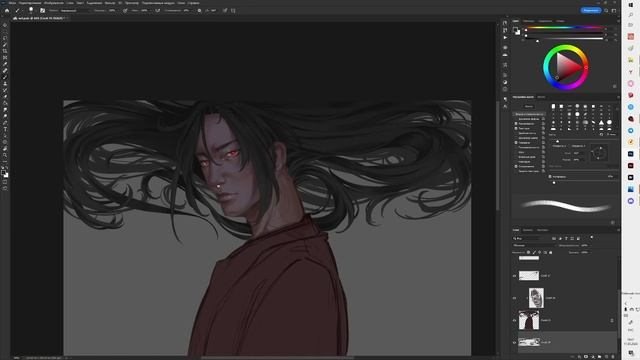Open the layer fill value dropdown
Screen dimensions: 640x360
pyautogui.click(x=587, y=252)
